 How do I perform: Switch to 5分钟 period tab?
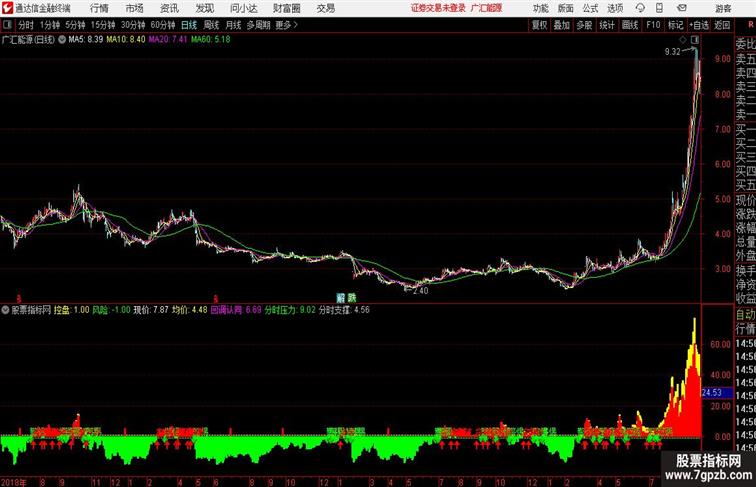[75, 25]
